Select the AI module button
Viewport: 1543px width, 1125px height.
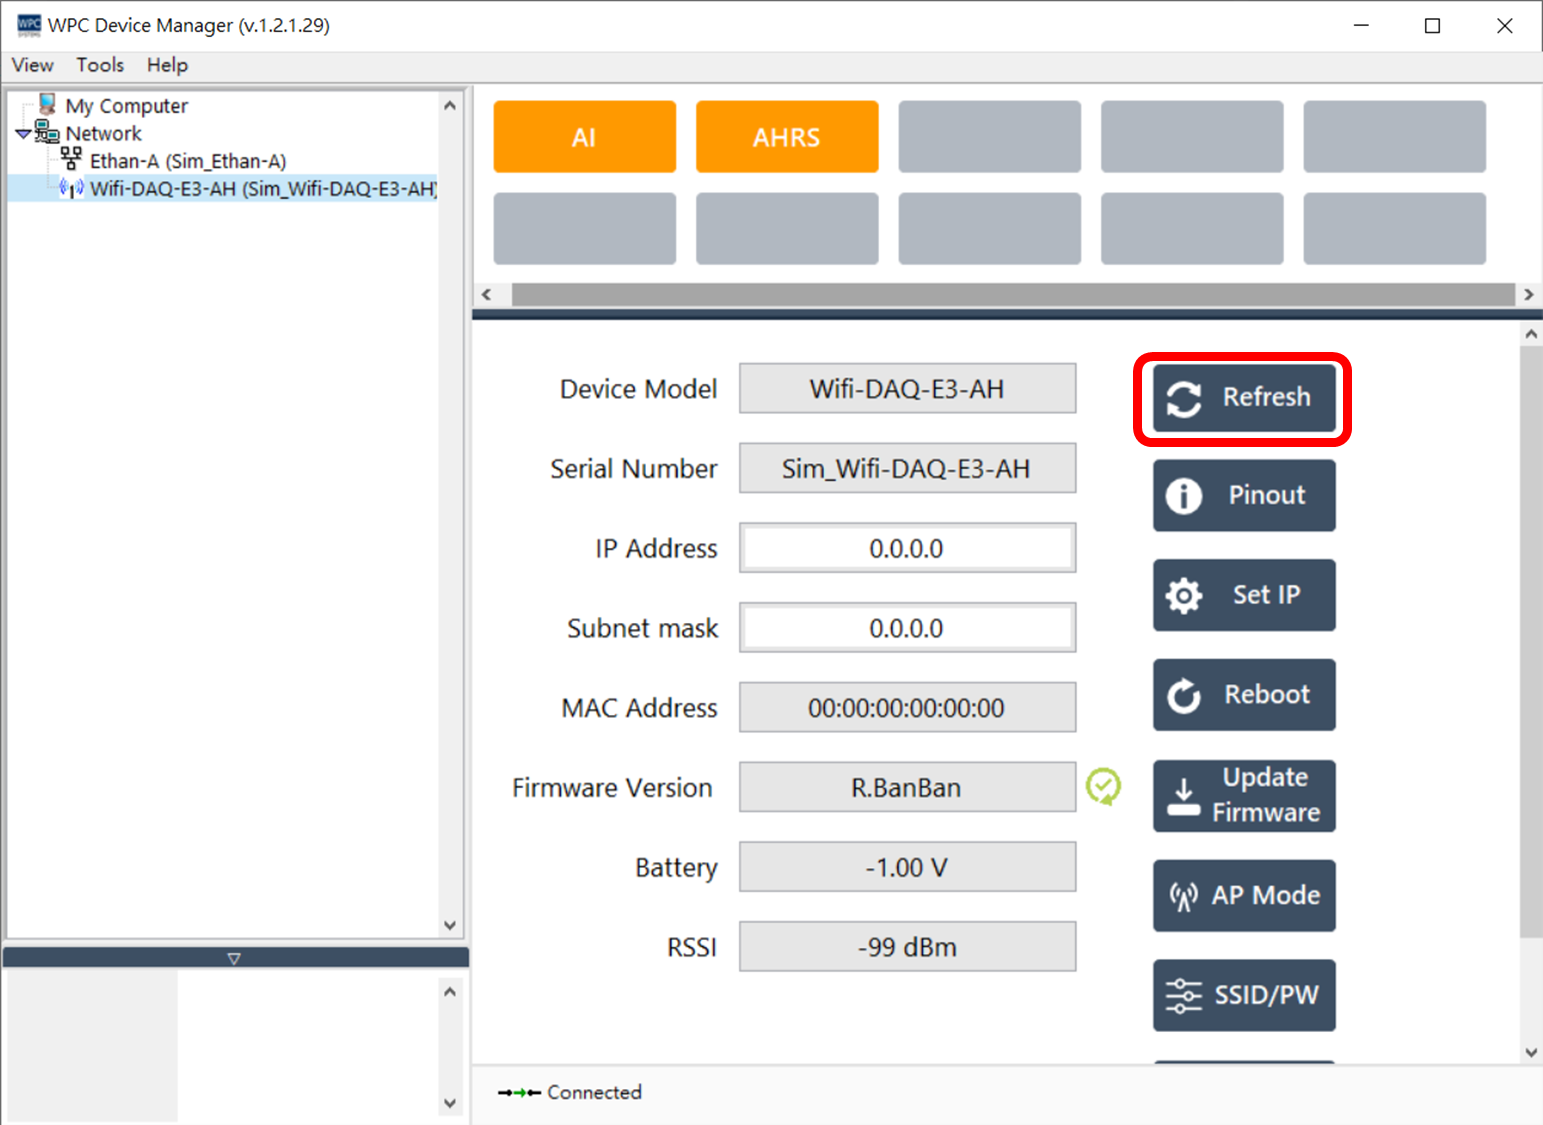point(584,137)
